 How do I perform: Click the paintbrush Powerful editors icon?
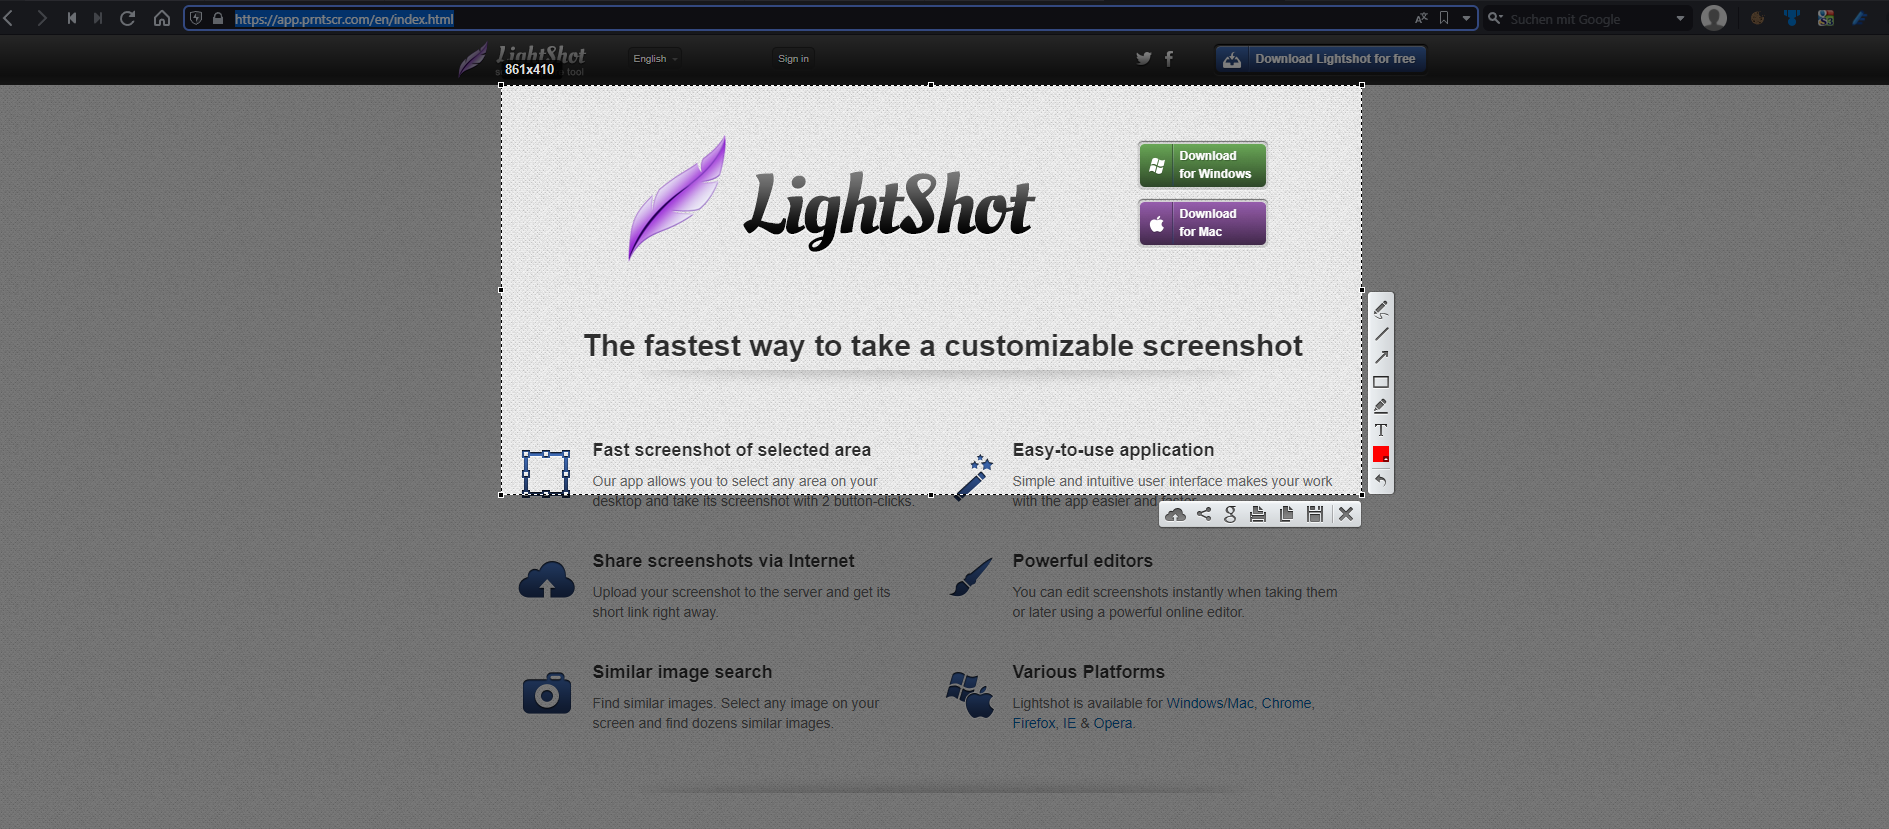[971, 577]
